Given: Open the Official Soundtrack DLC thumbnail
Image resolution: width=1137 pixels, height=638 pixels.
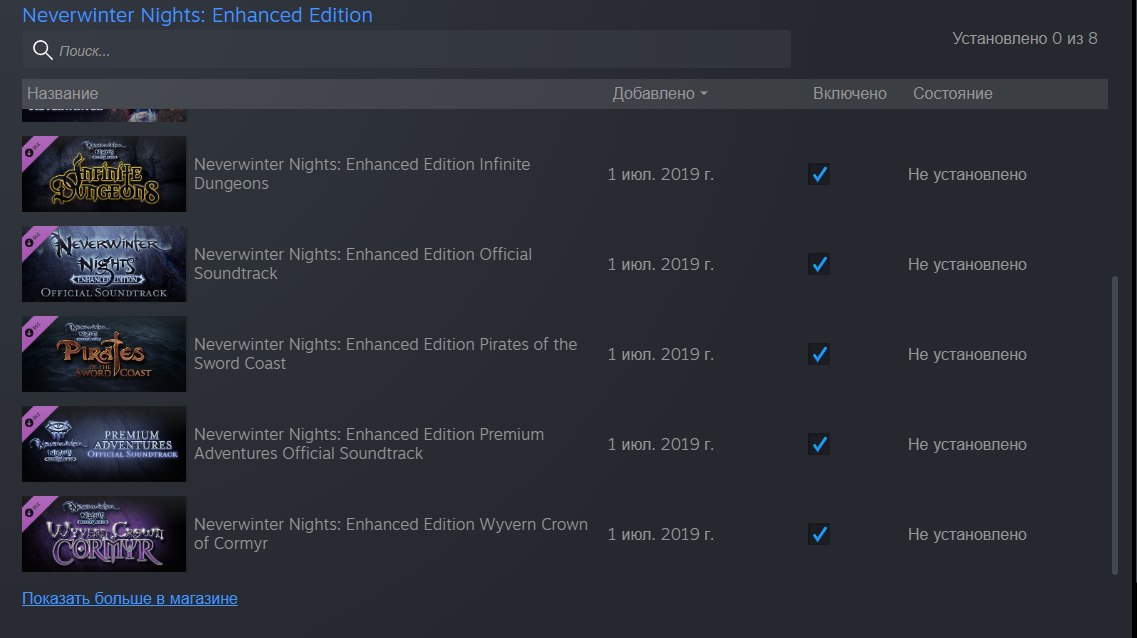Looking at the screenshot, I should point(104,264).
